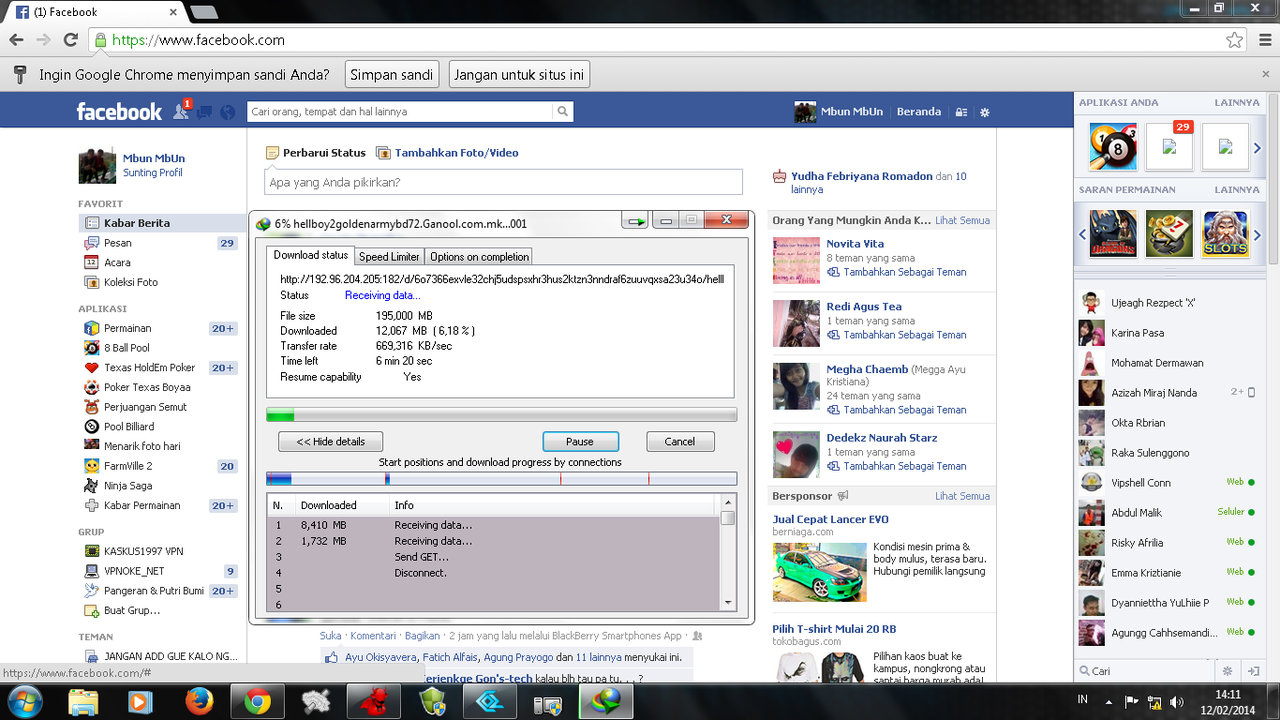
Task: Select connection row 1 Receiving data
Action: coord(494,525)
